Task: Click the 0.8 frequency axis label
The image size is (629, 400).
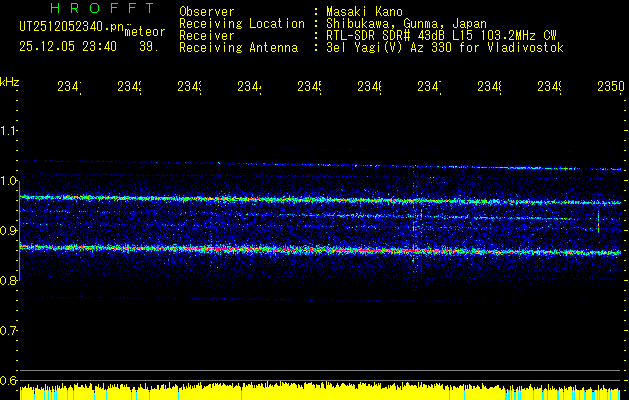Action: coord(9,281)
